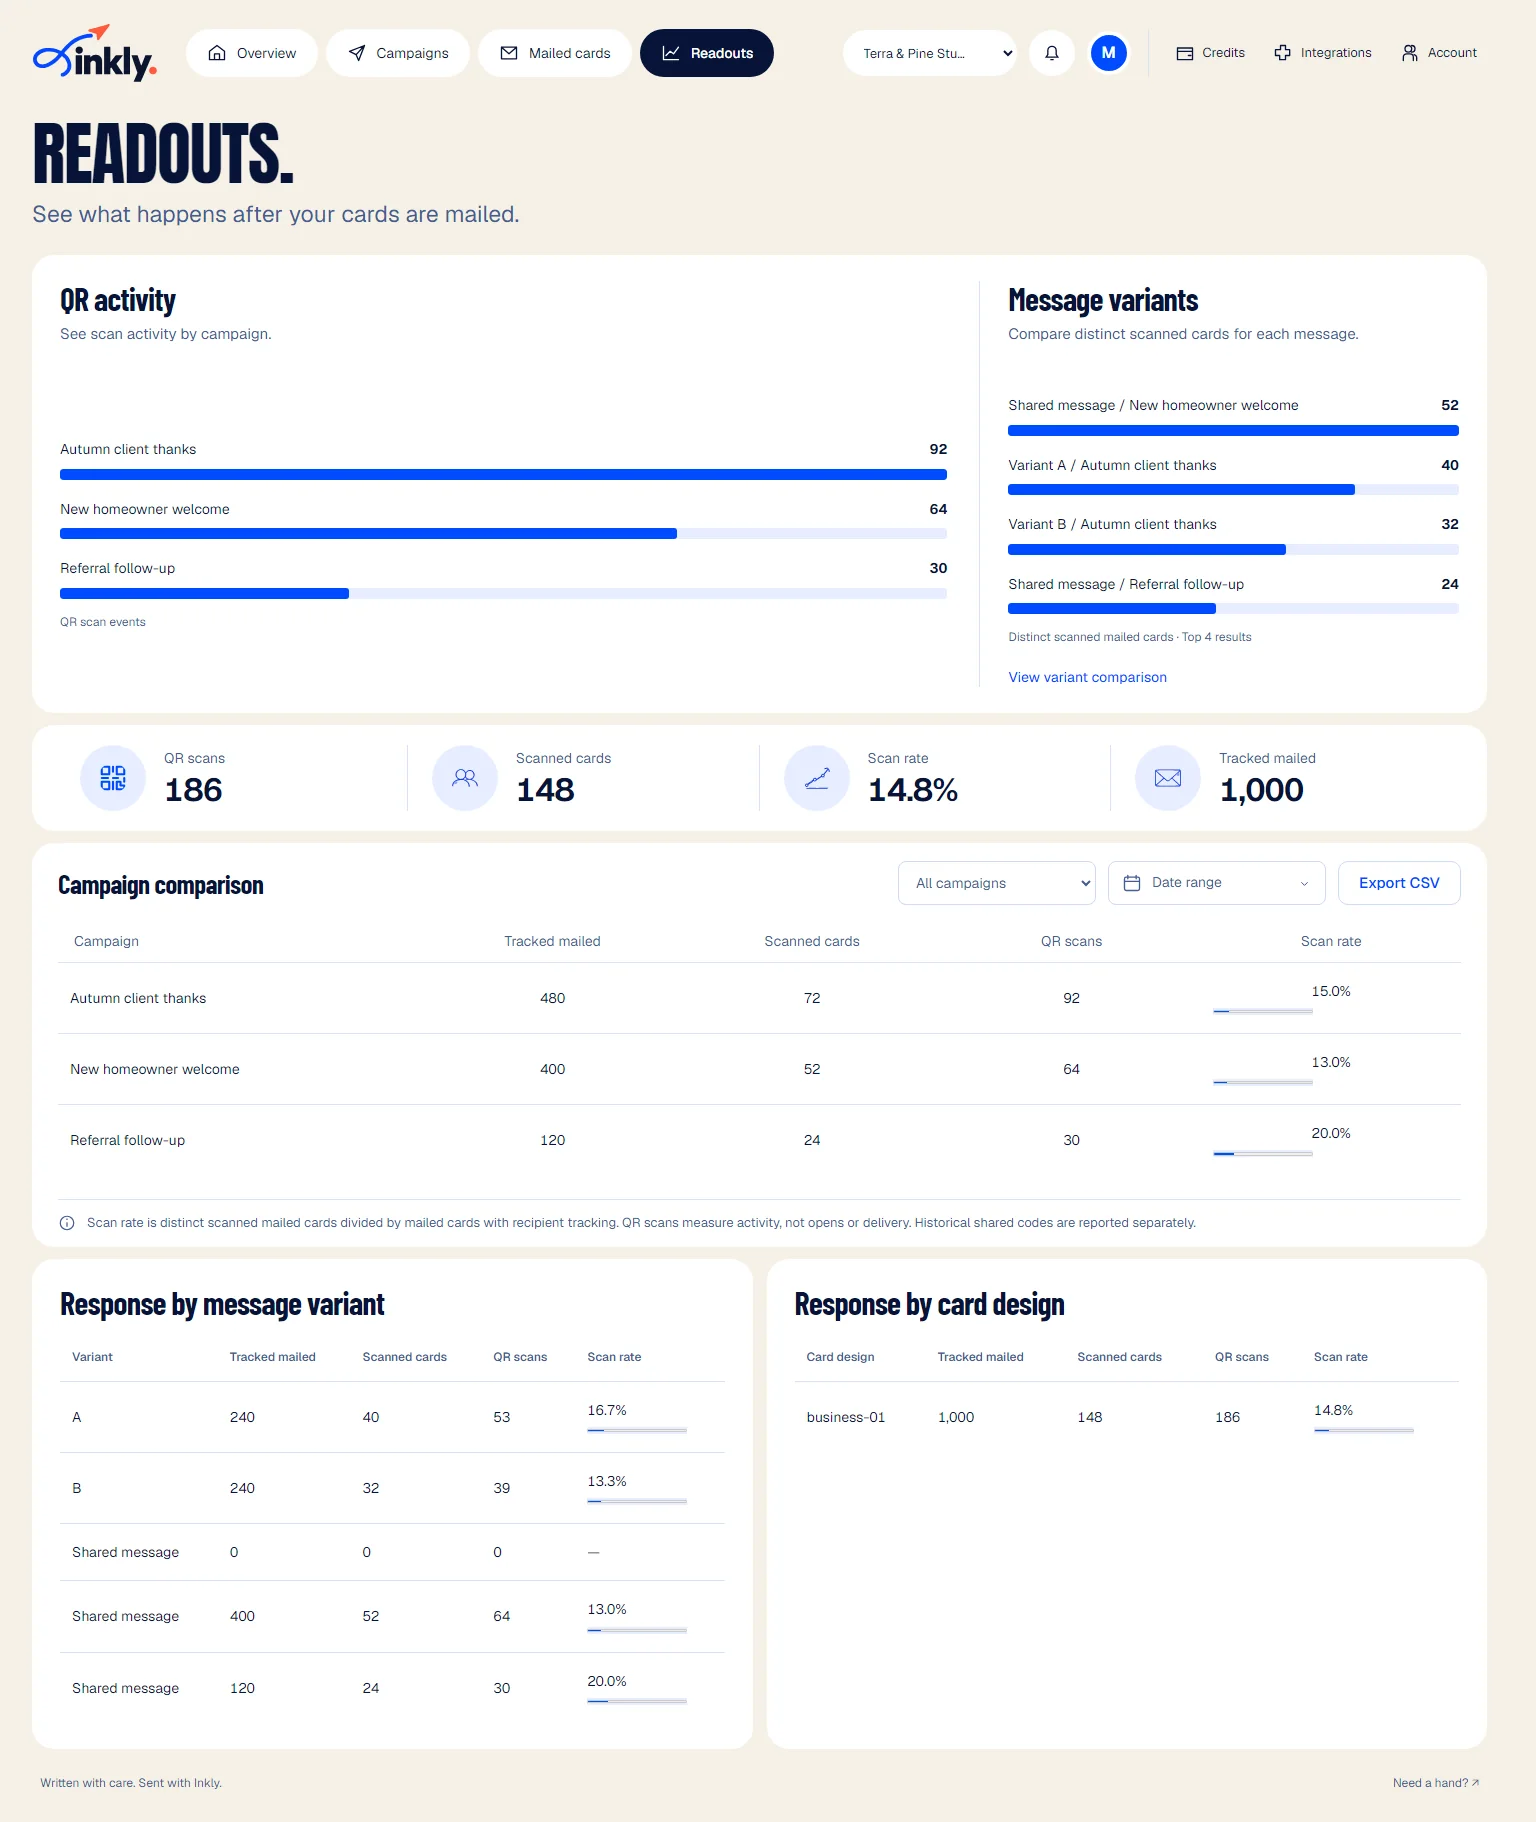Click the 20.0% scan rate in campaign table
The width and height of the screenshot is (1536, 1822).
point(1331,1133)
